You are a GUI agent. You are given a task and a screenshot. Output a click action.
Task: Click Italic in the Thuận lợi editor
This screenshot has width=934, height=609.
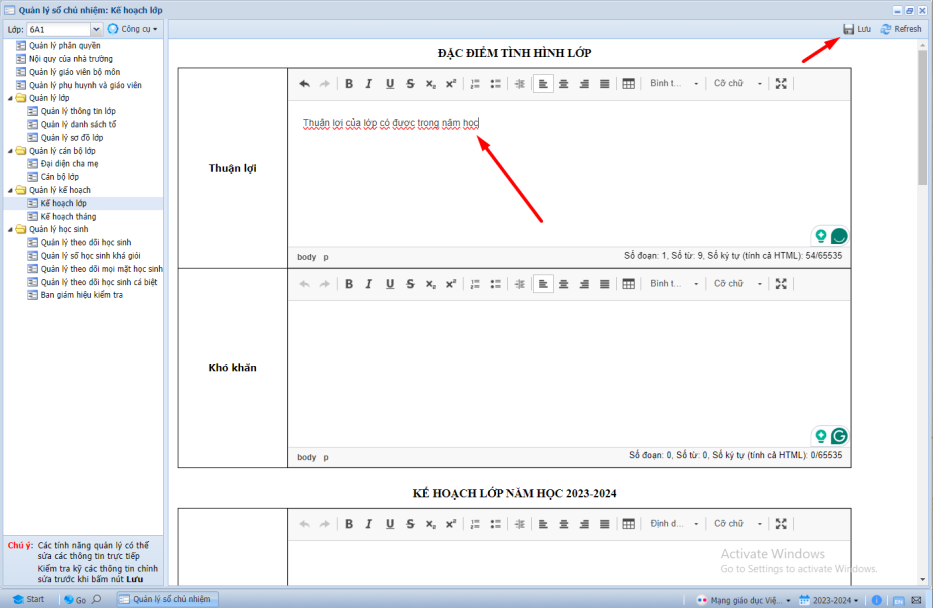369,84
